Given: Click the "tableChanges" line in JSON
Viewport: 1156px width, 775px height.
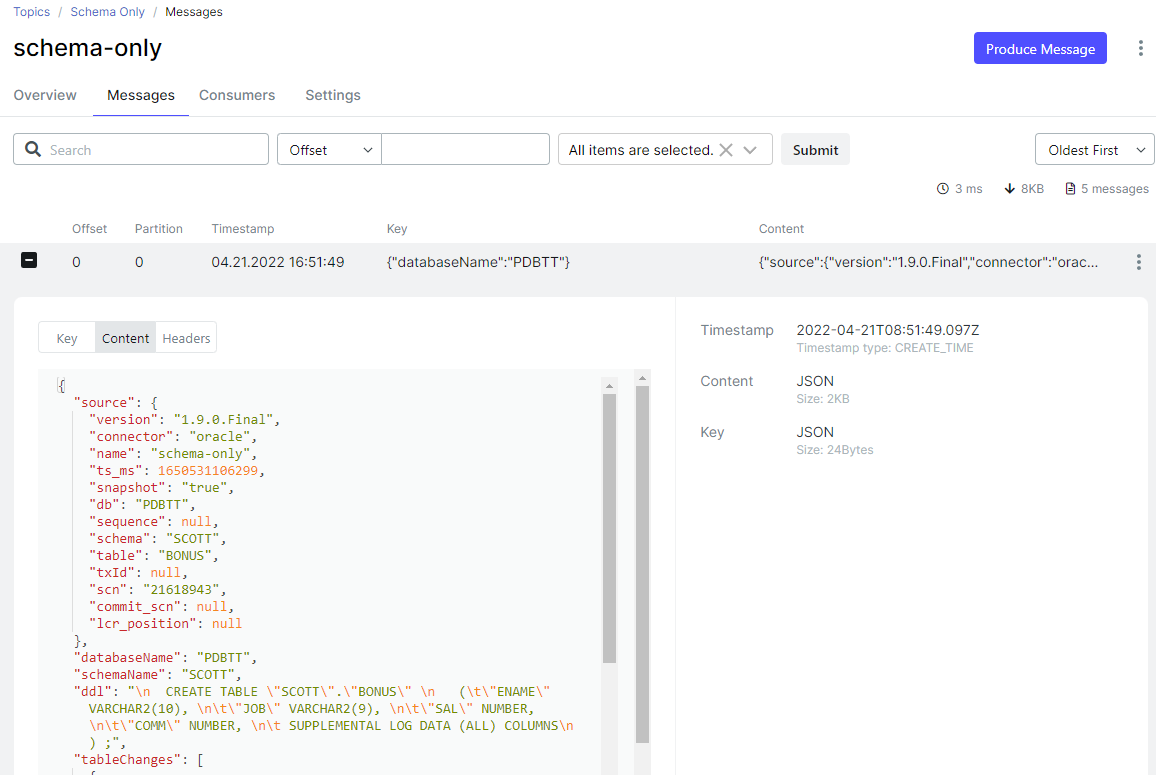Looking at the screenshot, I should coord(139,760).
